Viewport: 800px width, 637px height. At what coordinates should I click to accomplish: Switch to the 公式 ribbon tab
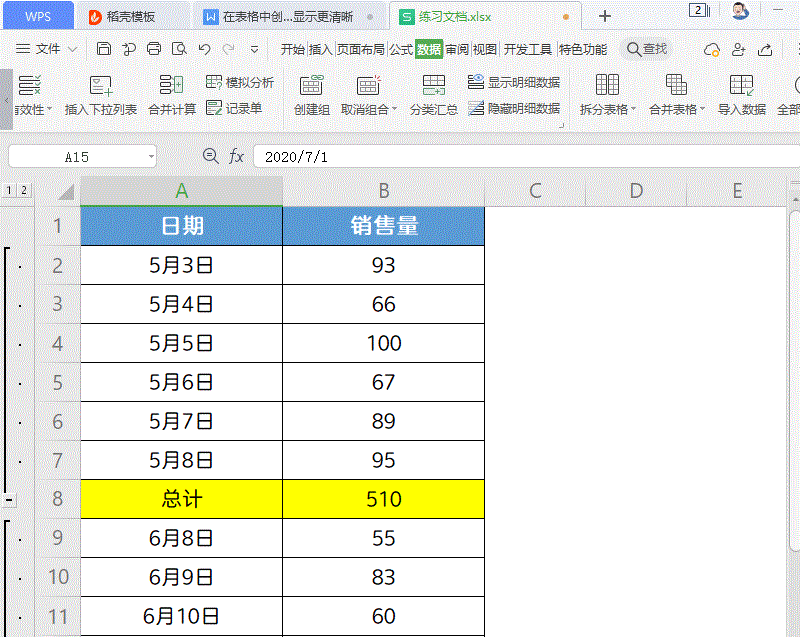(401, 49)
